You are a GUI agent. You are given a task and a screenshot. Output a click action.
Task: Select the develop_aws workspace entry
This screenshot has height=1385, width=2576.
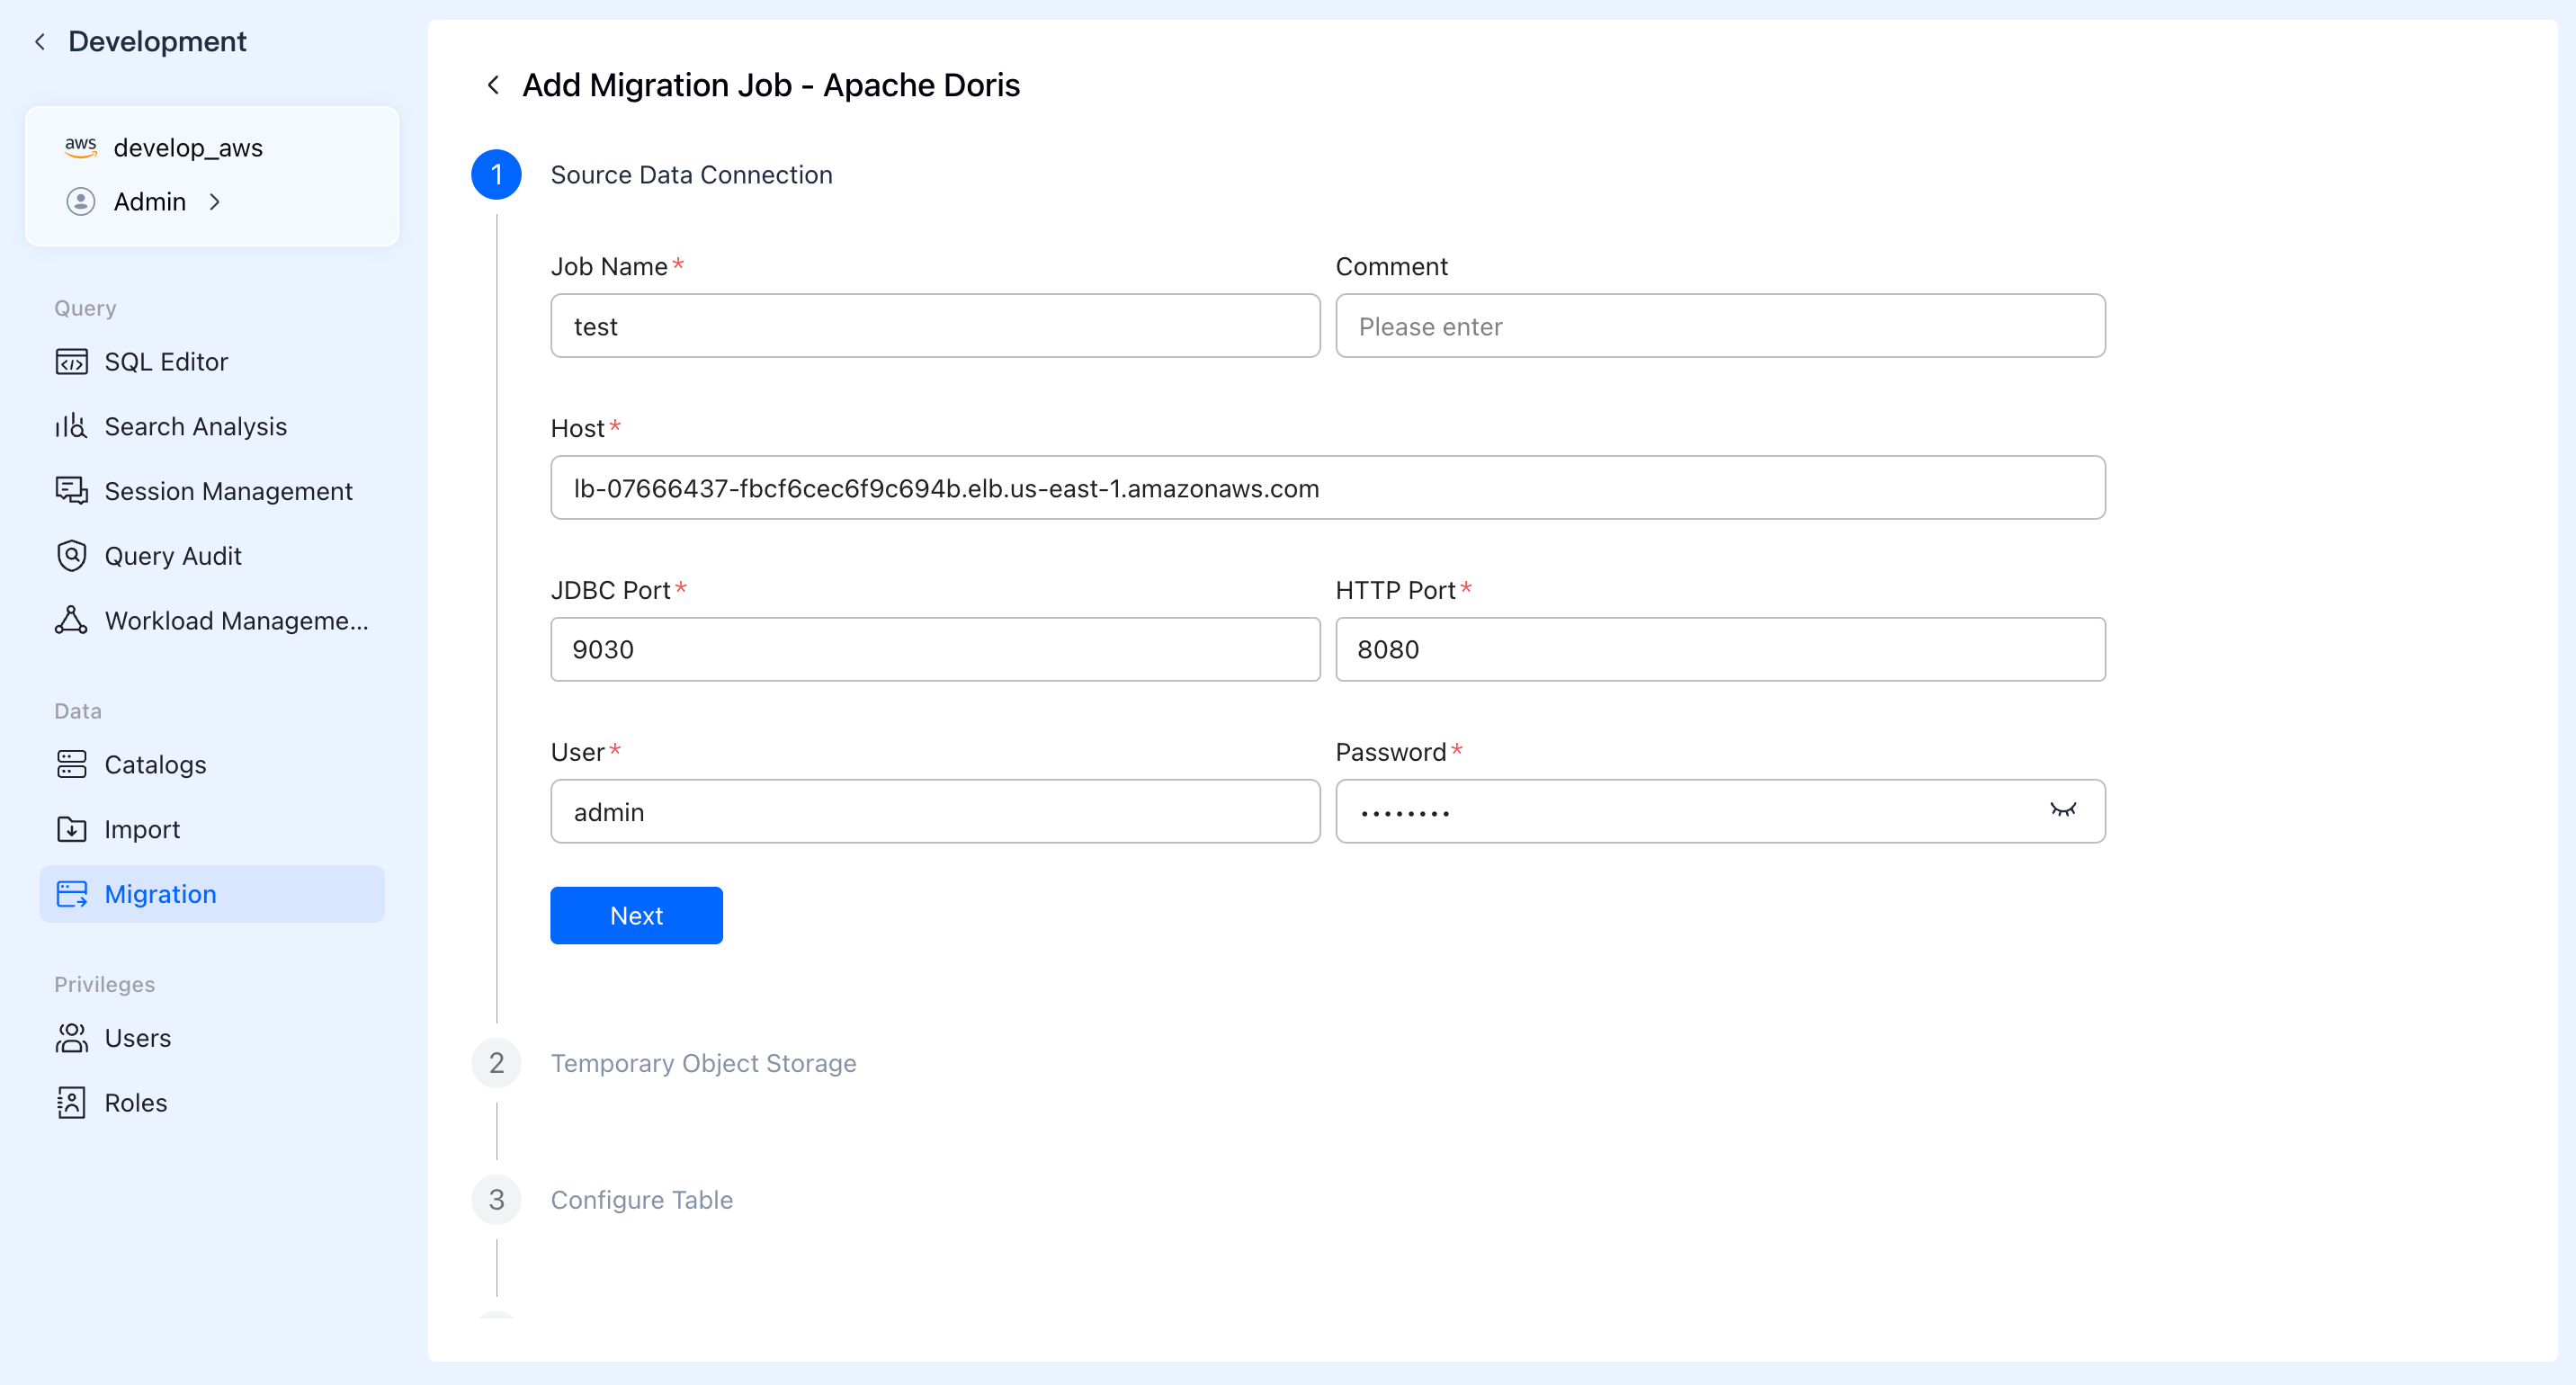pyautogui.click(x=188, y=148)
